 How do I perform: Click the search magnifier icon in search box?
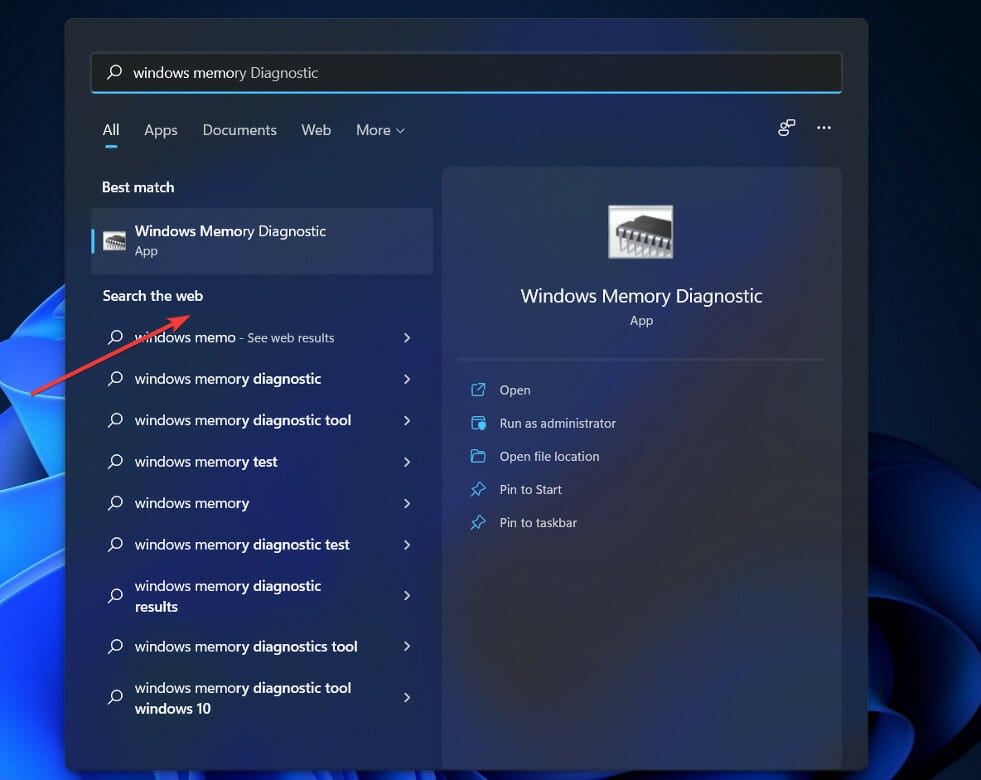(113, 72)
